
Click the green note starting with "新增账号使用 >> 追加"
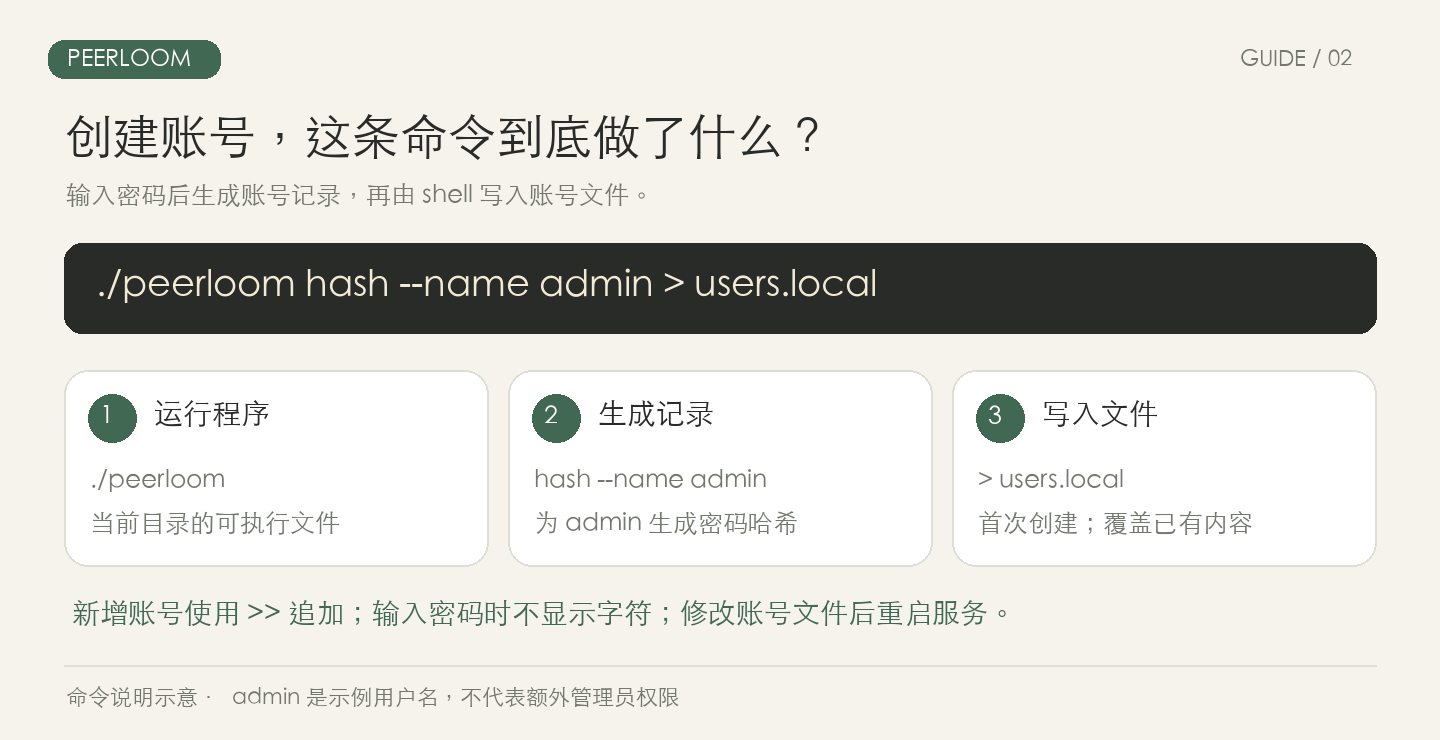point(541,613)
